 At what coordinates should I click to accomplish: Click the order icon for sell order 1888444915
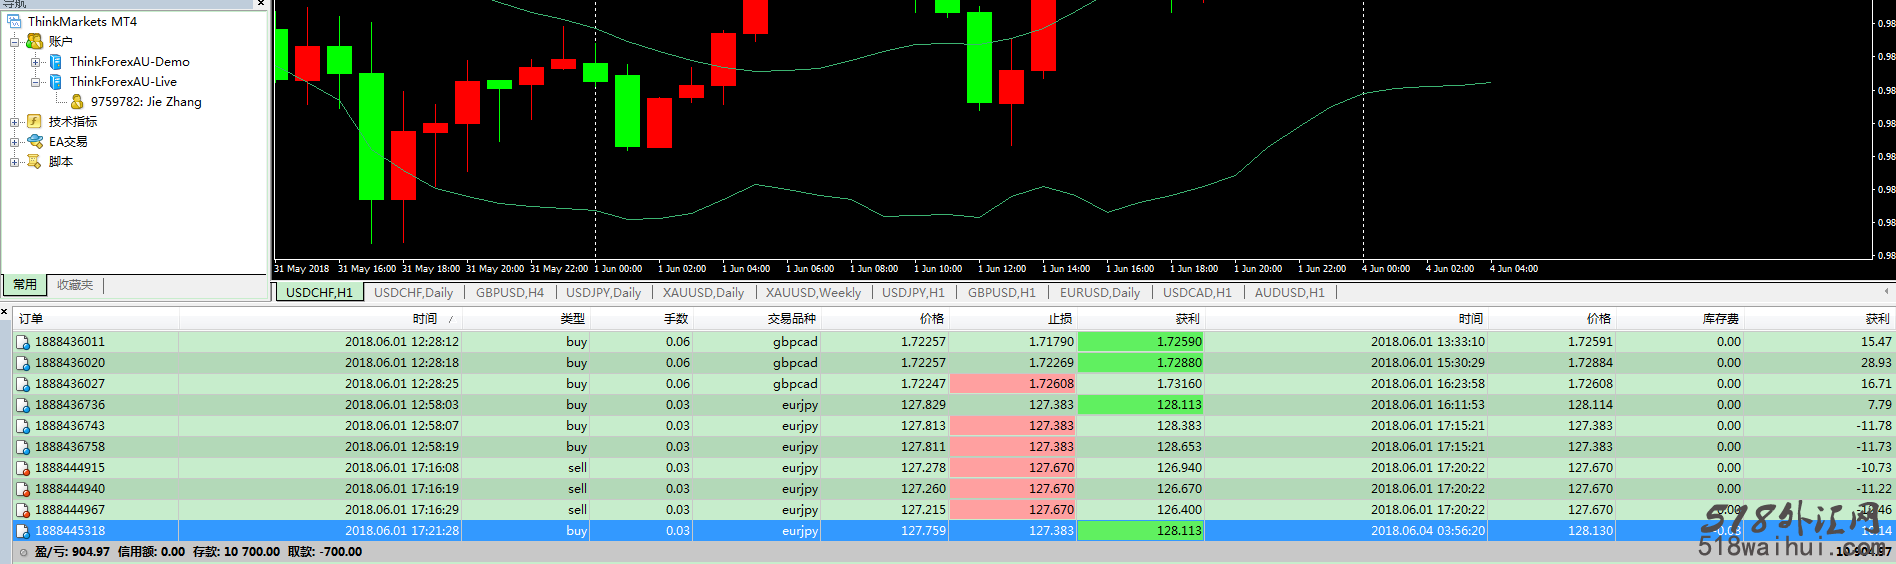(x=23, y=468)
